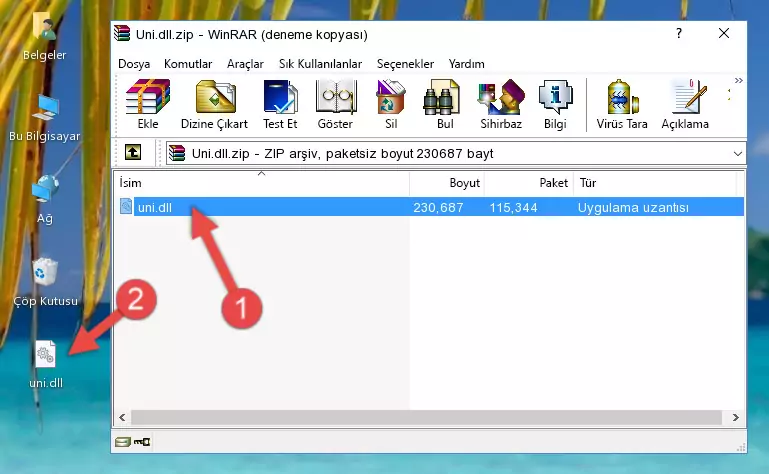
Task: Click the drive icon in status bar
Action: click(x=123, y=442)
